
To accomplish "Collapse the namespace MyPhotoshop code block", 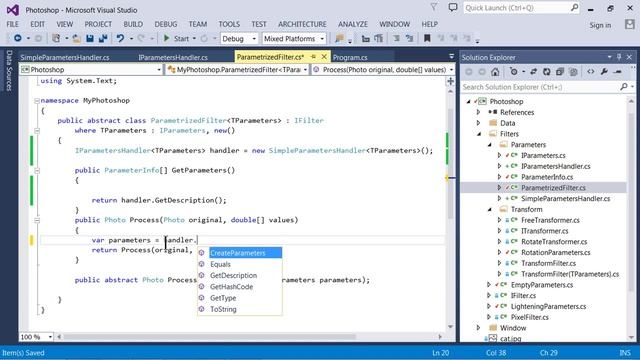I will 37,100.
